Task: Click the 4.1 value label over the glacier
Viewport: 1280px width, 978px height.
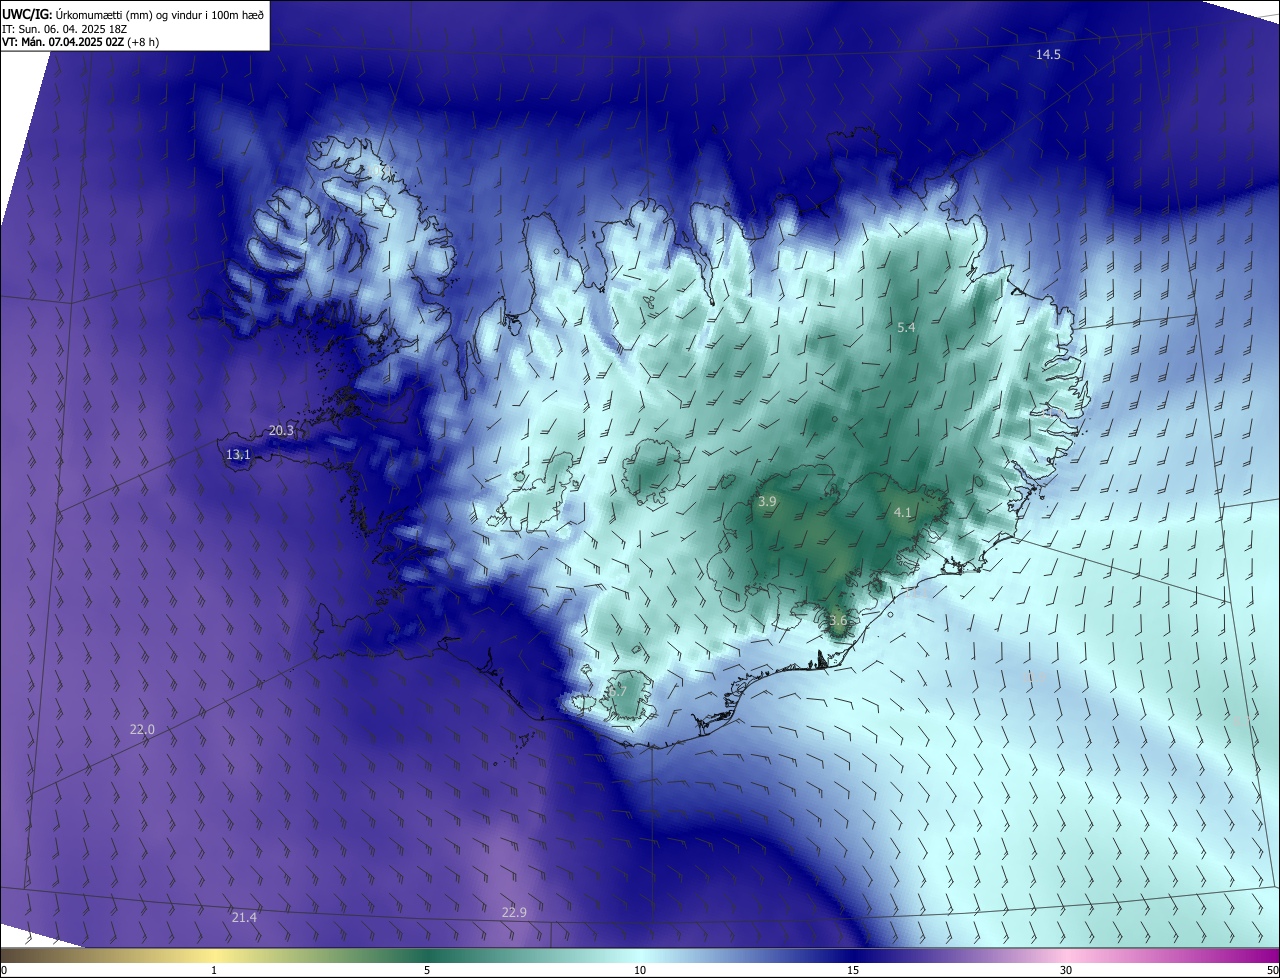Action: [x=903, y=513]
